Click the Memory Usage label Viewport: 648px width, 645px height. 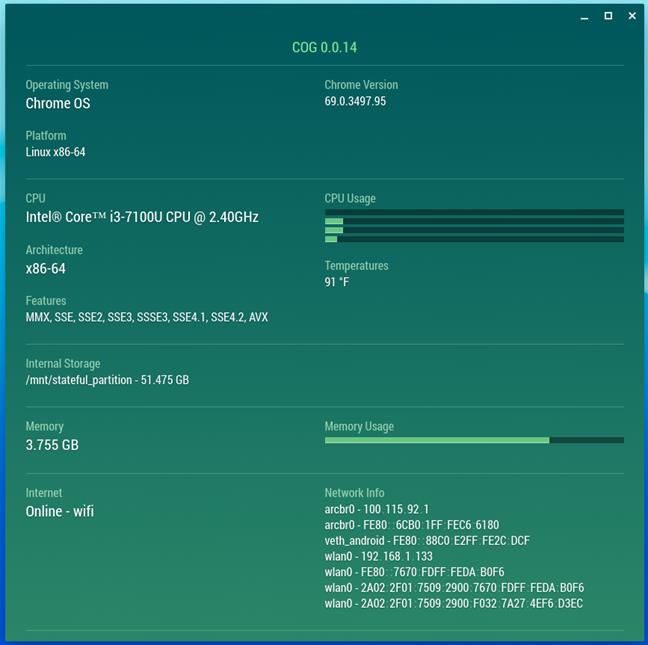click(x=359, y=426)
